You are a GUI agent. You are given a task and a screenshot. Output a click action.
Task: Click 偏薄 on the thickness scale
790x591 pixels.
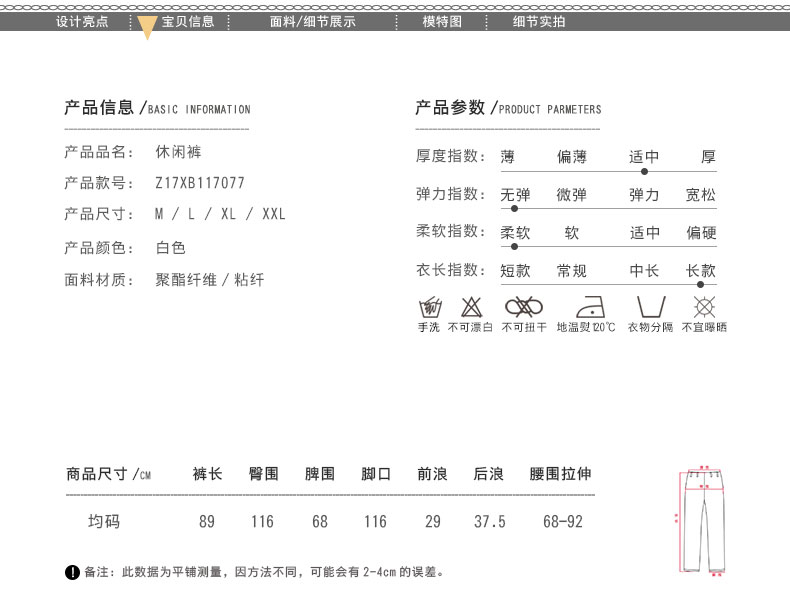pyautogui.click(x=572, y=157)
